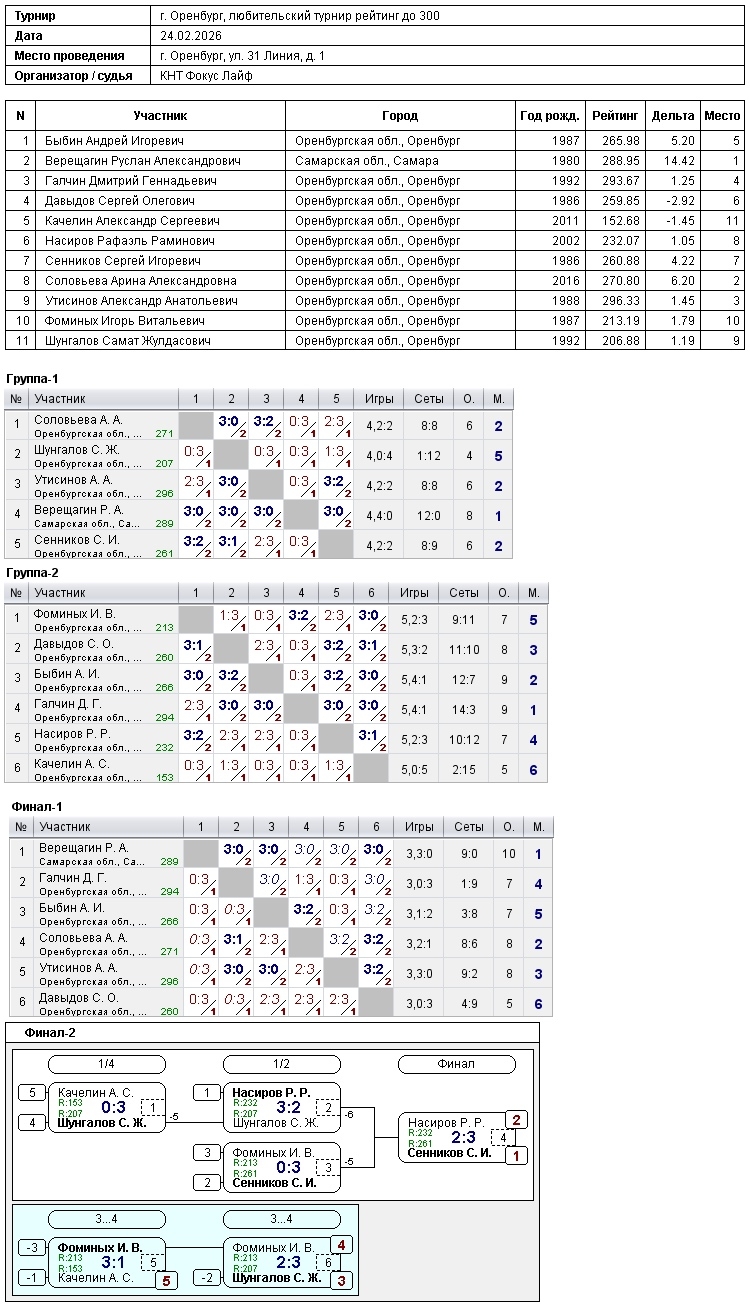Click Качелин А. С. in Группа-2 table

pyautogui.click(x=72, y=764)
